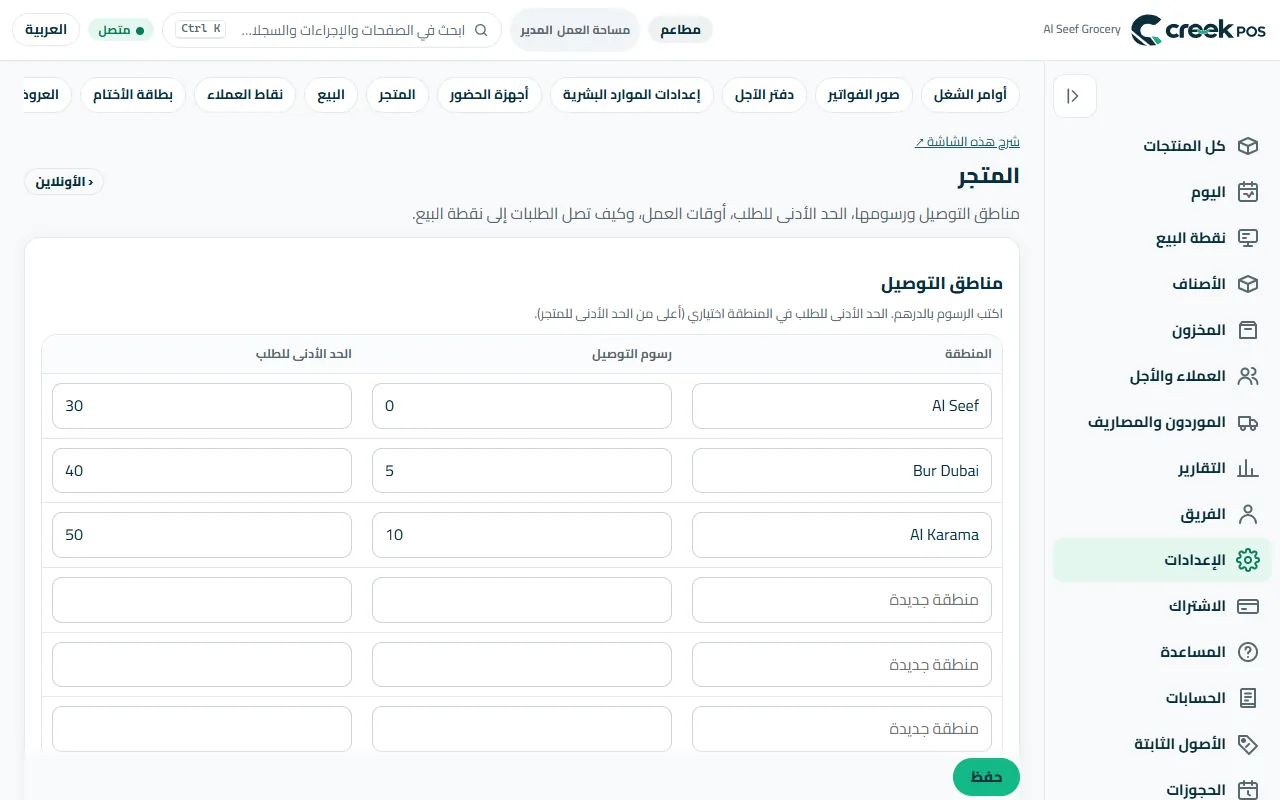The height and width of the screenshot is (800, 1280).
Task: Switch to دفتر الآجل tab
Action: tap(765, 95)
